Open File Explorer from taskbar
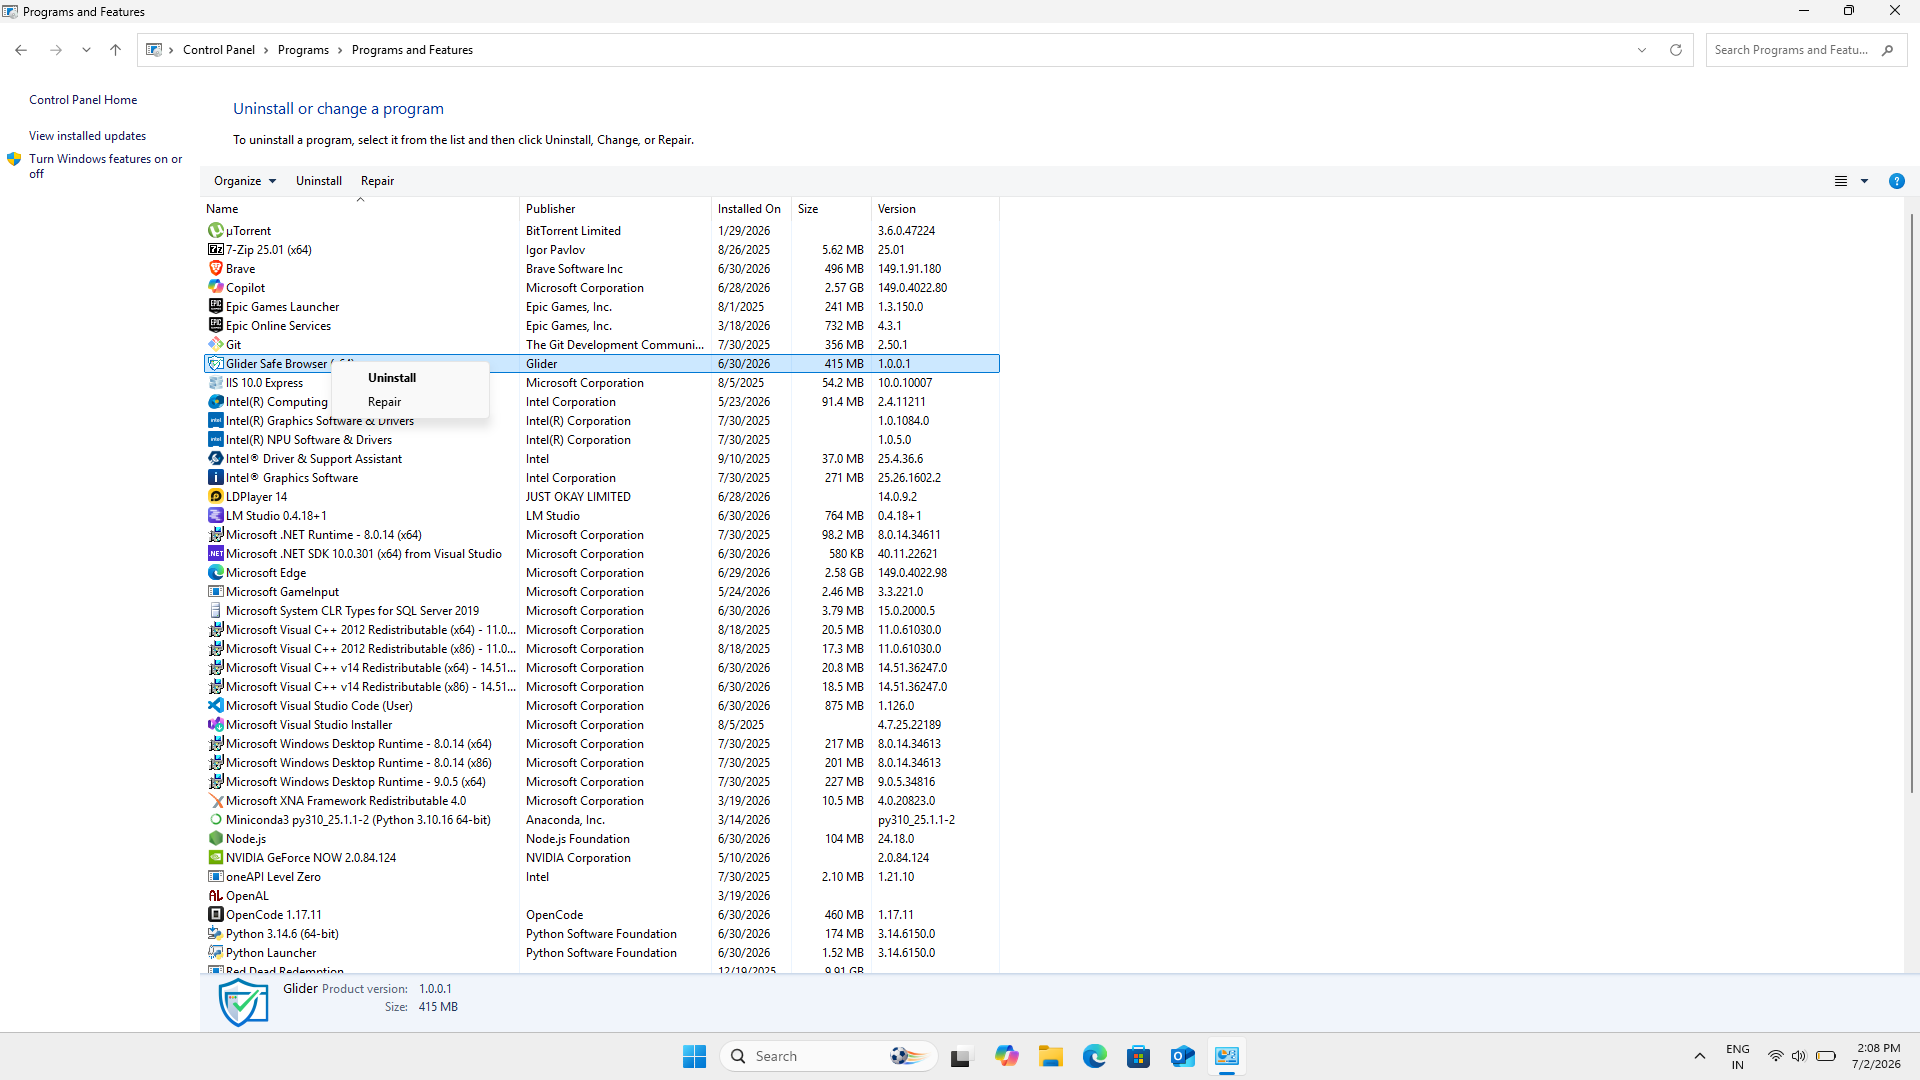The height and width of the screenshot is (1080, 1920). 1050,1056
